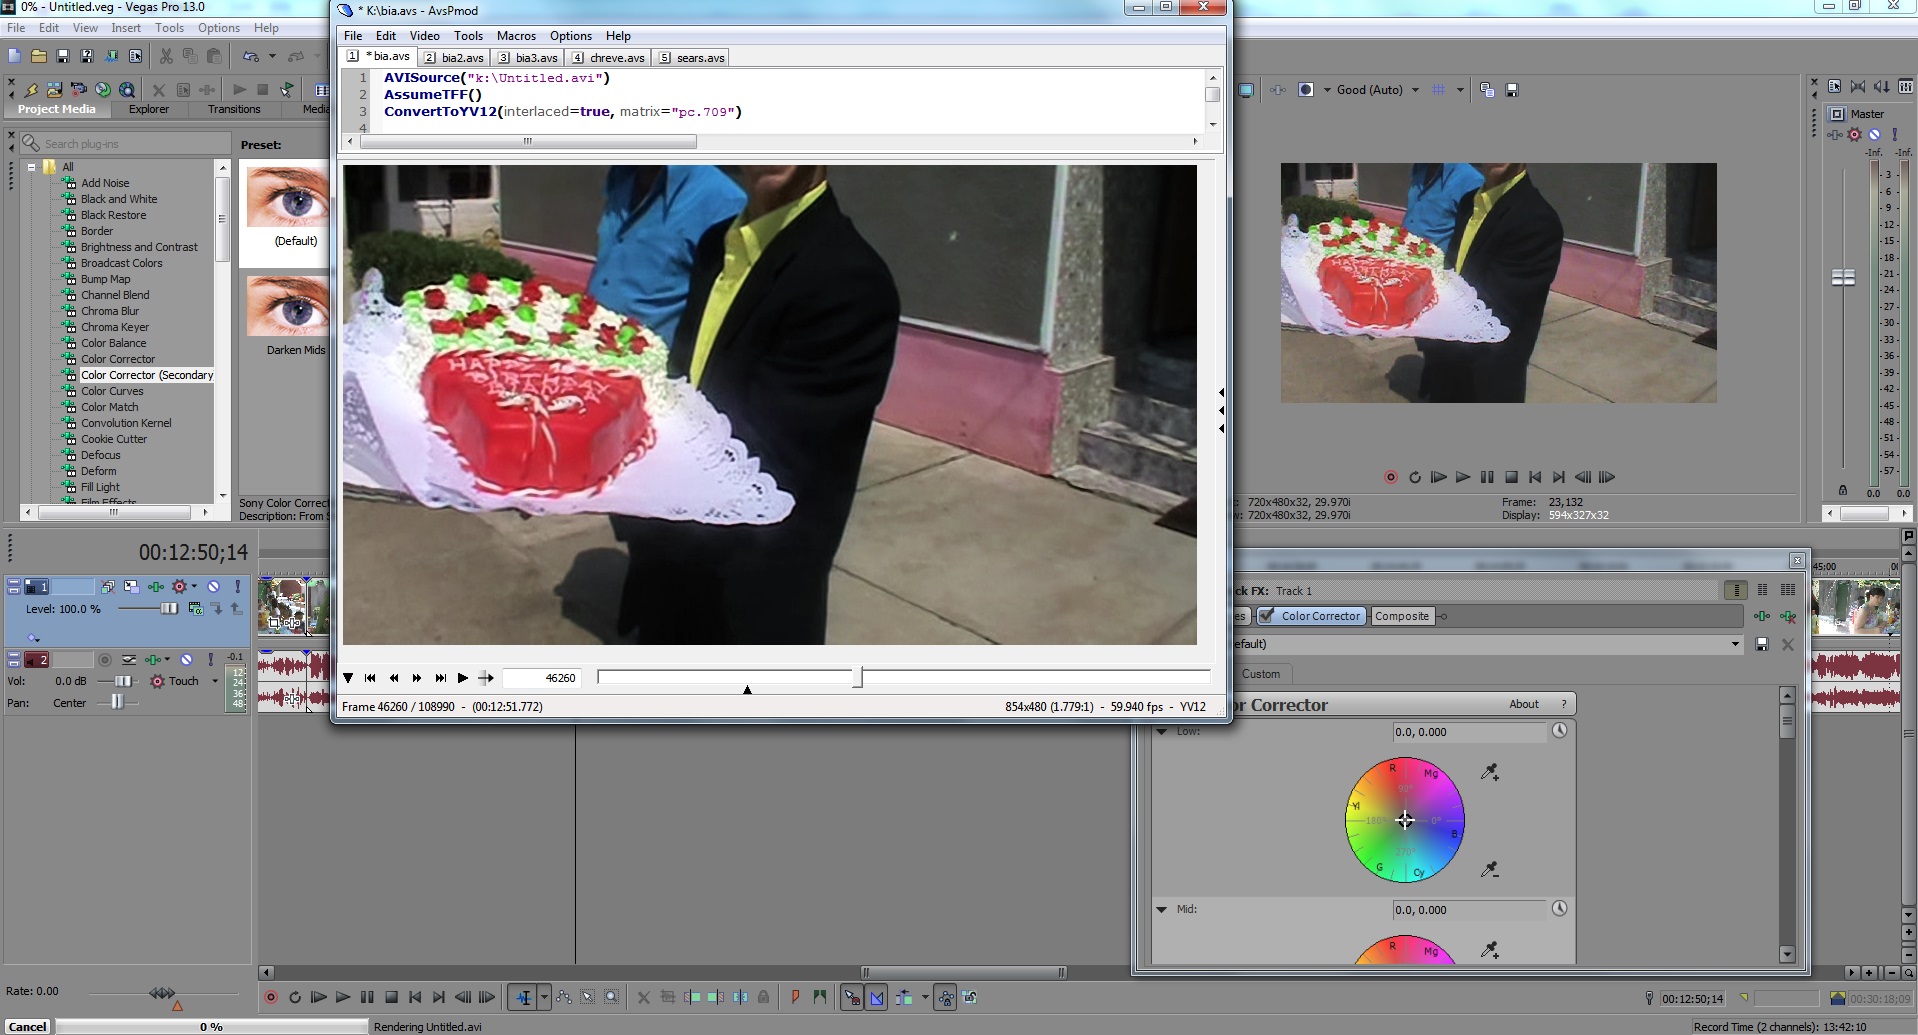1918x1035 pixels.
Task: Click the Insert Marker icon
Action: coord(796,997)
